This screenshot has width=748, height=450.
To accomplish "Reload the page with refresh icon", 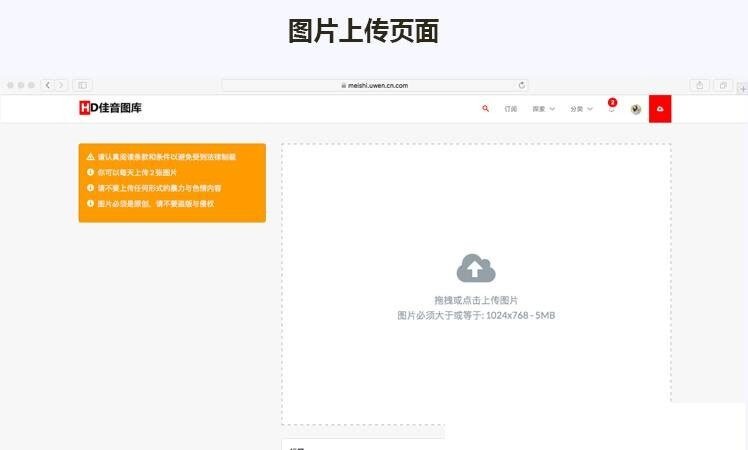I will (521, 85).
